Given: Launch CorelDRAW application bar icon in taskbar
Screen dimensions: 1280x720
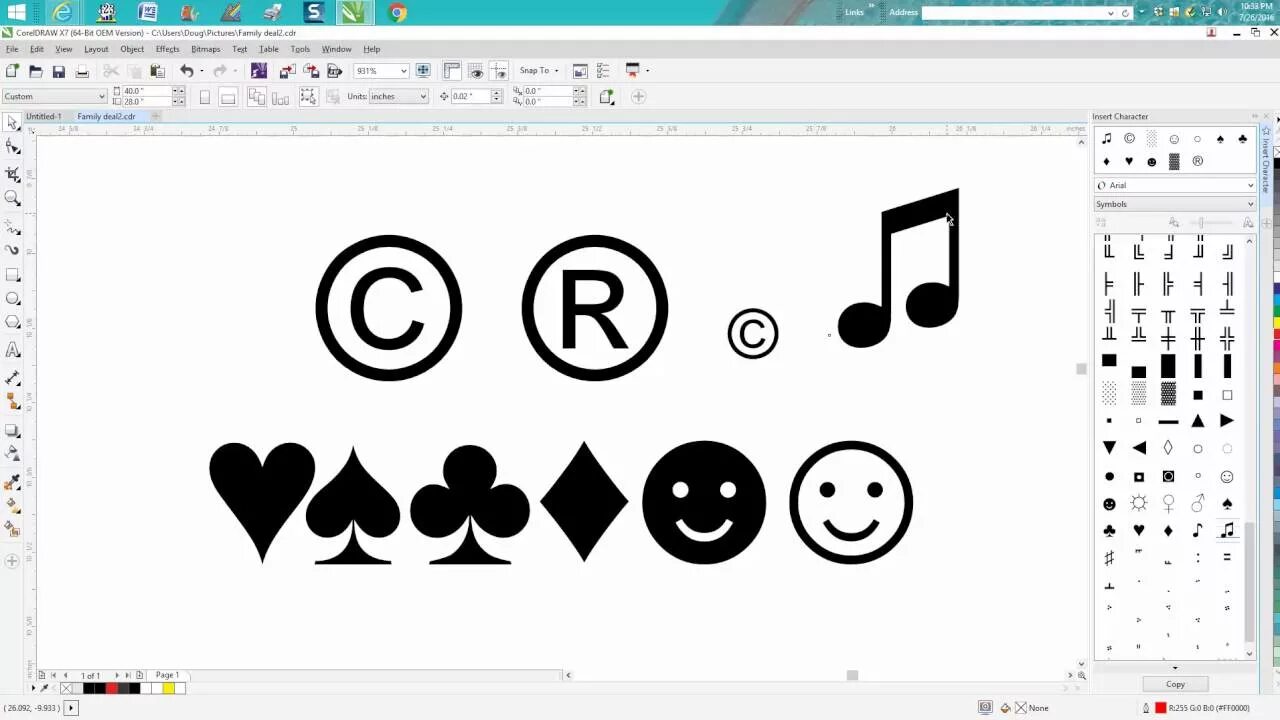Looking at the screenshot, I should 353,11.
